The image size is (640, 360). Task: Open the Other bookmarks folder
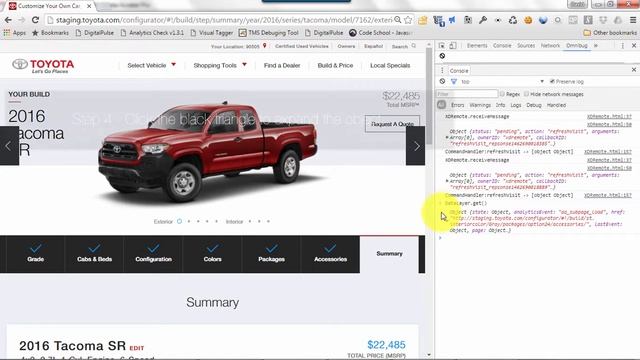610,33
